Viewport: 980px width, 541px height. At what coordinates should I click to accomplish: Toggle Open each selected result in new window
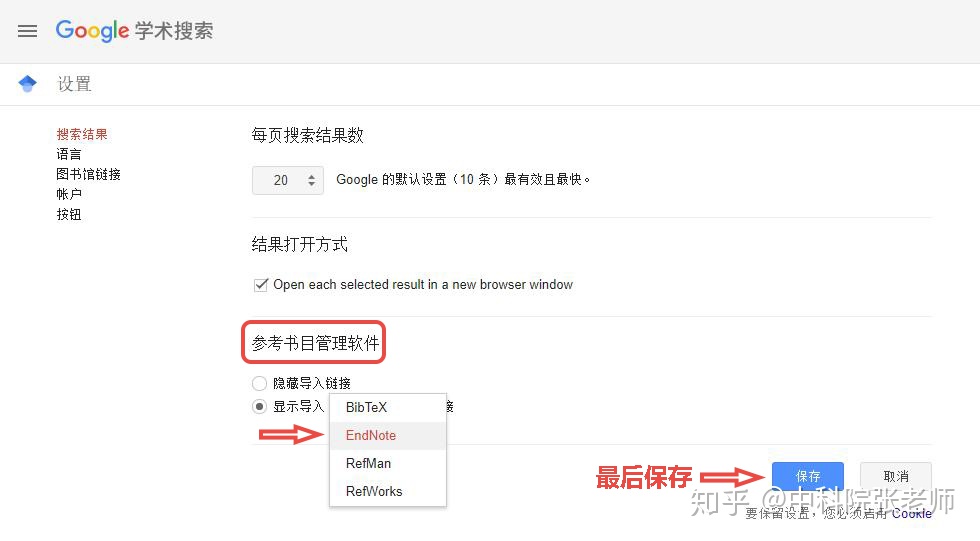coord(261,285)
